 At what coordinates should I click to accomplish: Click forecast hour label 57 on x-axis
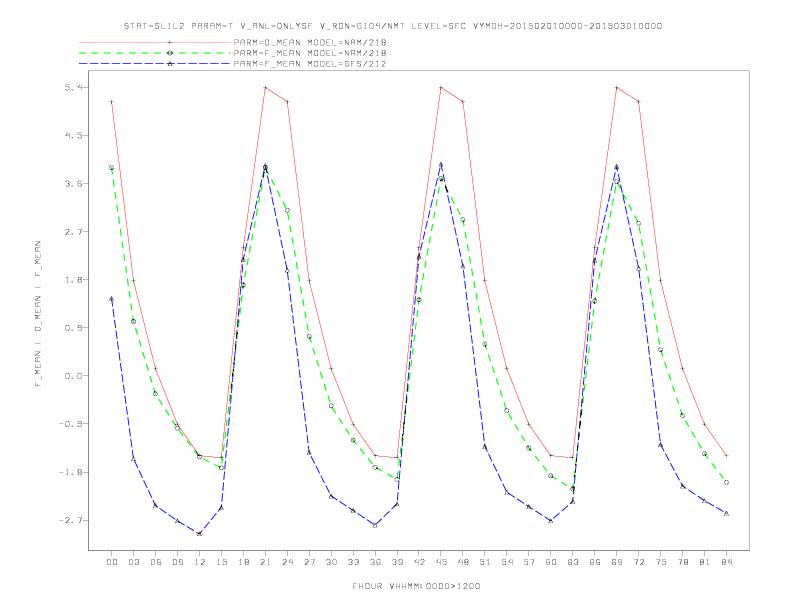pos(529,562)
